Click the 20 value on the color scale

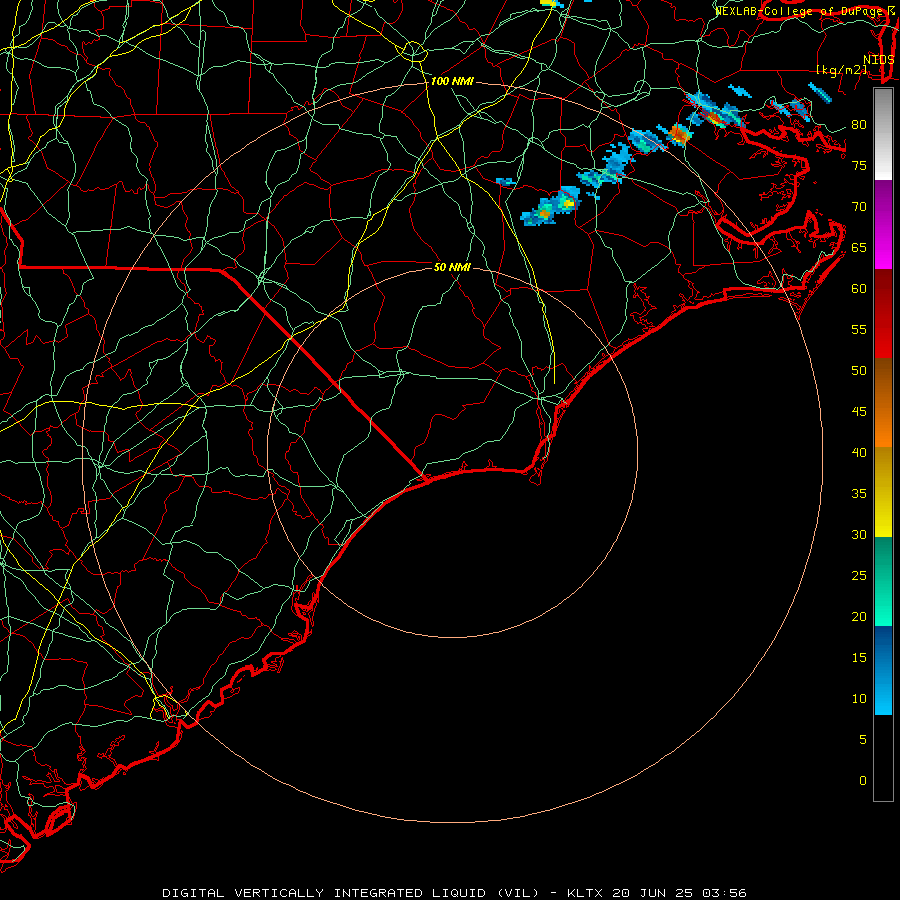click(x=859, y=617)
